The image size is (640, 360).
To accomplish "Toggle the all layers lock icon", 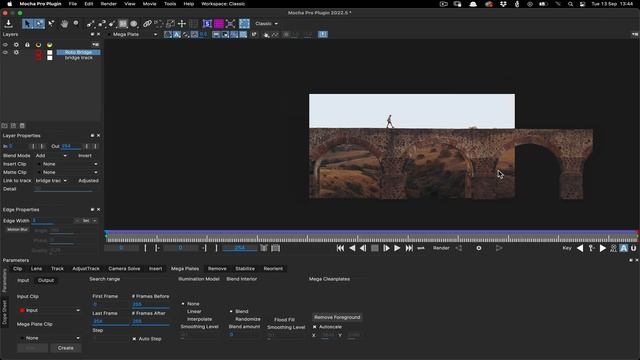I will click(27, 45).
